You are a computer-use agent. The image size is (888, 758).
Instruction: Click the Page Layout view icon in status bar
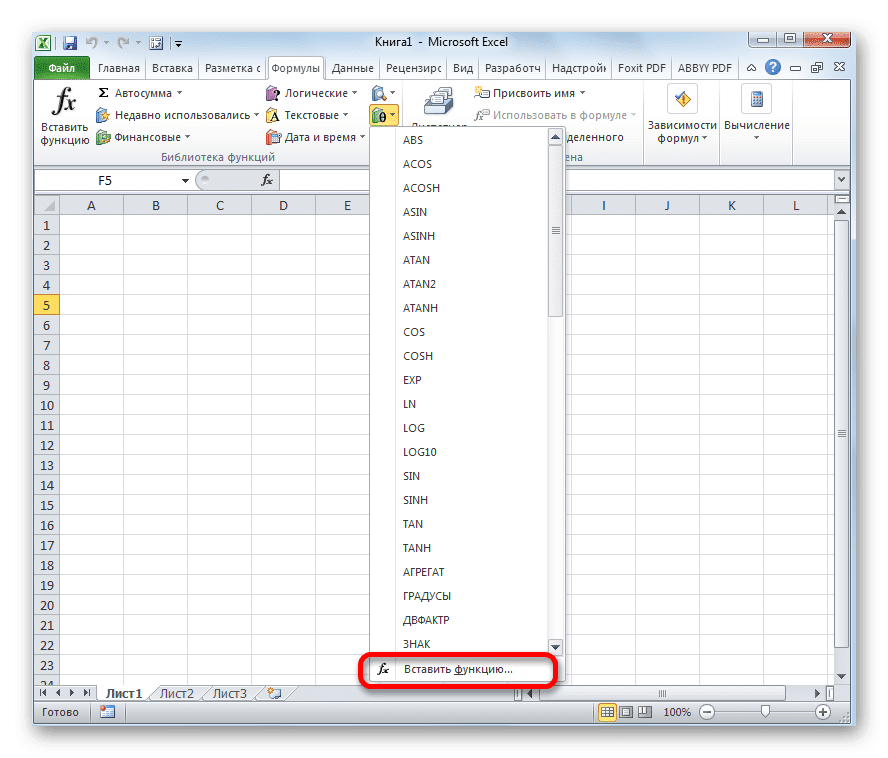pyautogui.click(x=626, y=712)
